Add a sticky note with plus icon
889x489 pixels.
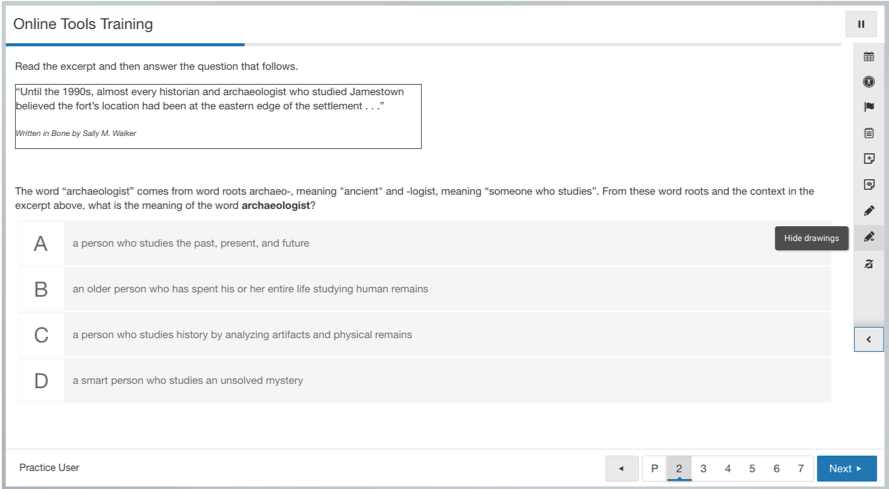(869, 159)
